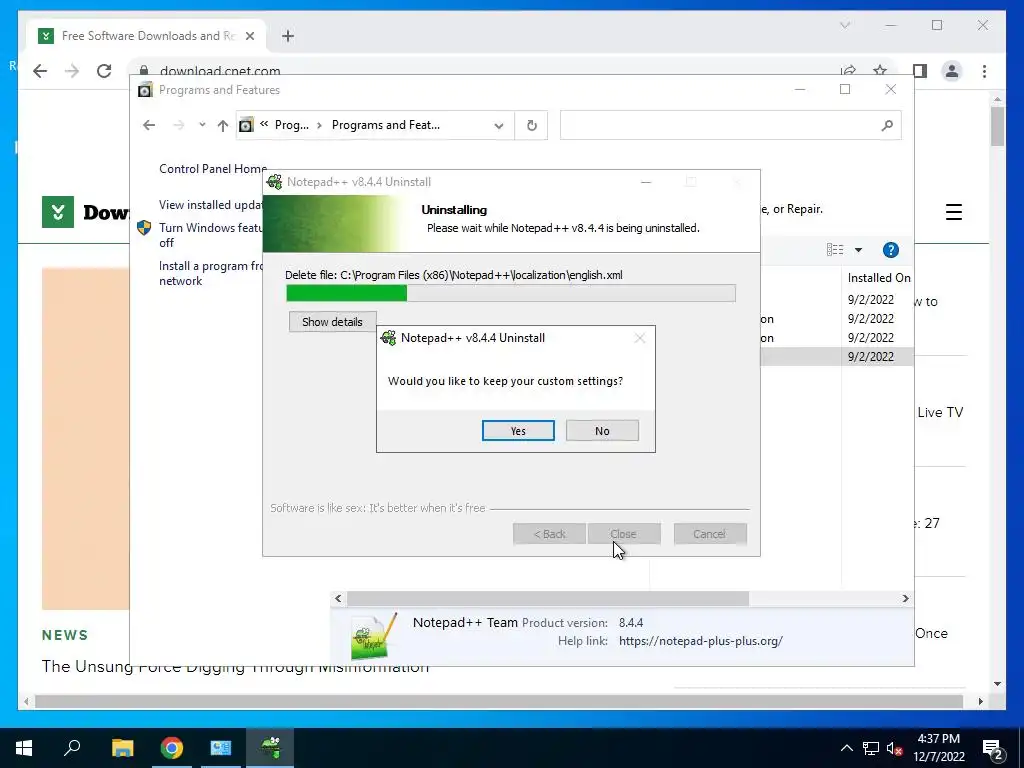Minimize the Notepad++ Uninstall window
The width and height of the screenshot is (1024, 768).
point(646,182)
